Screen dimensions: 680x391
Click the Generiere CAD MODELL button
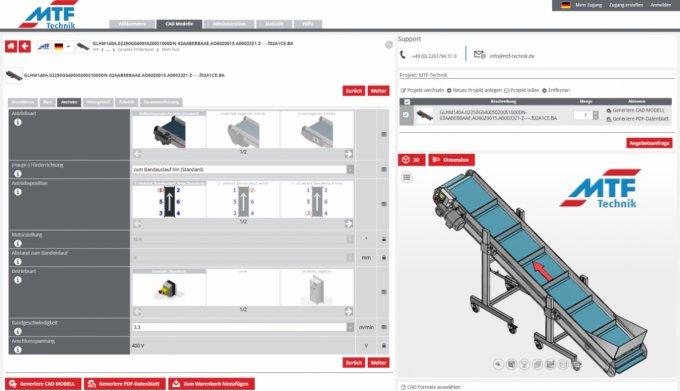click(44, 384)
